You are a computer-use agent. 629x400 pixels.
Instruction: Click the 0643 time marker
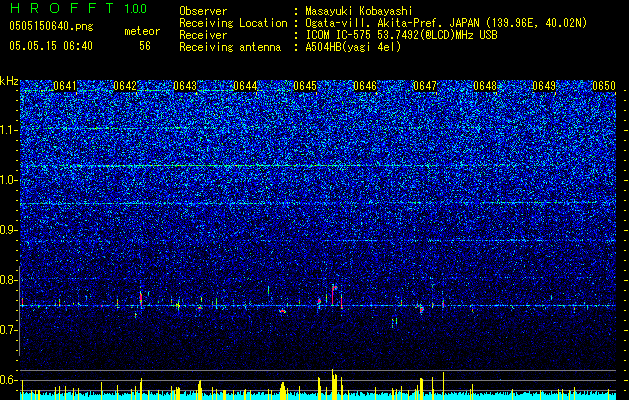point(185,86)
